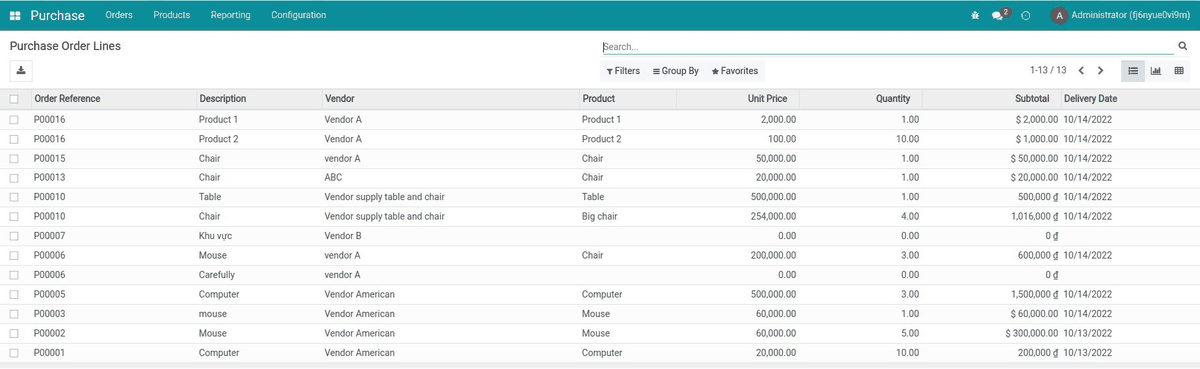Sort by Delivery Date column header
1200x369 pixels.
pyautogui.click(x=1090, y=99)
